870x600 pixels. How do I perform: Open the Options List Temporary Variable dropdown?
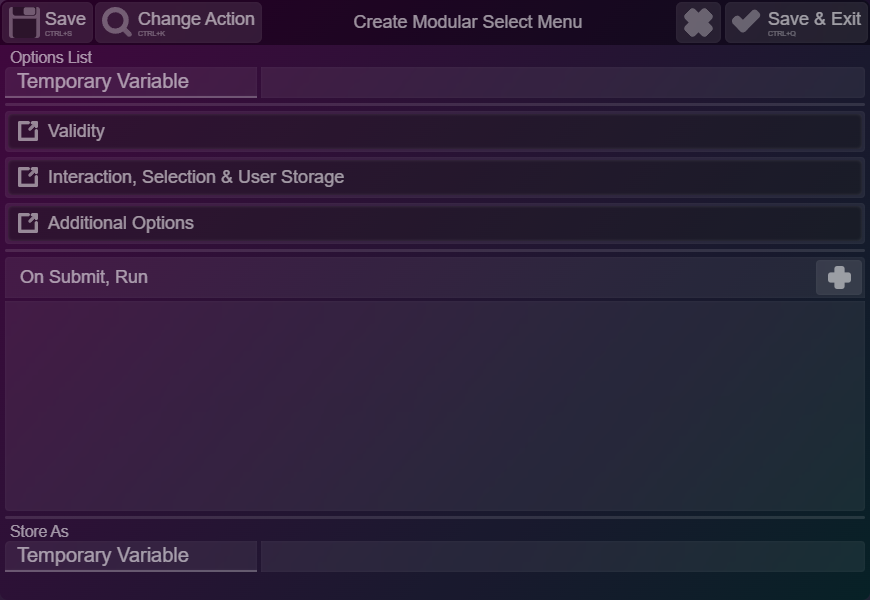click(131, 82)
